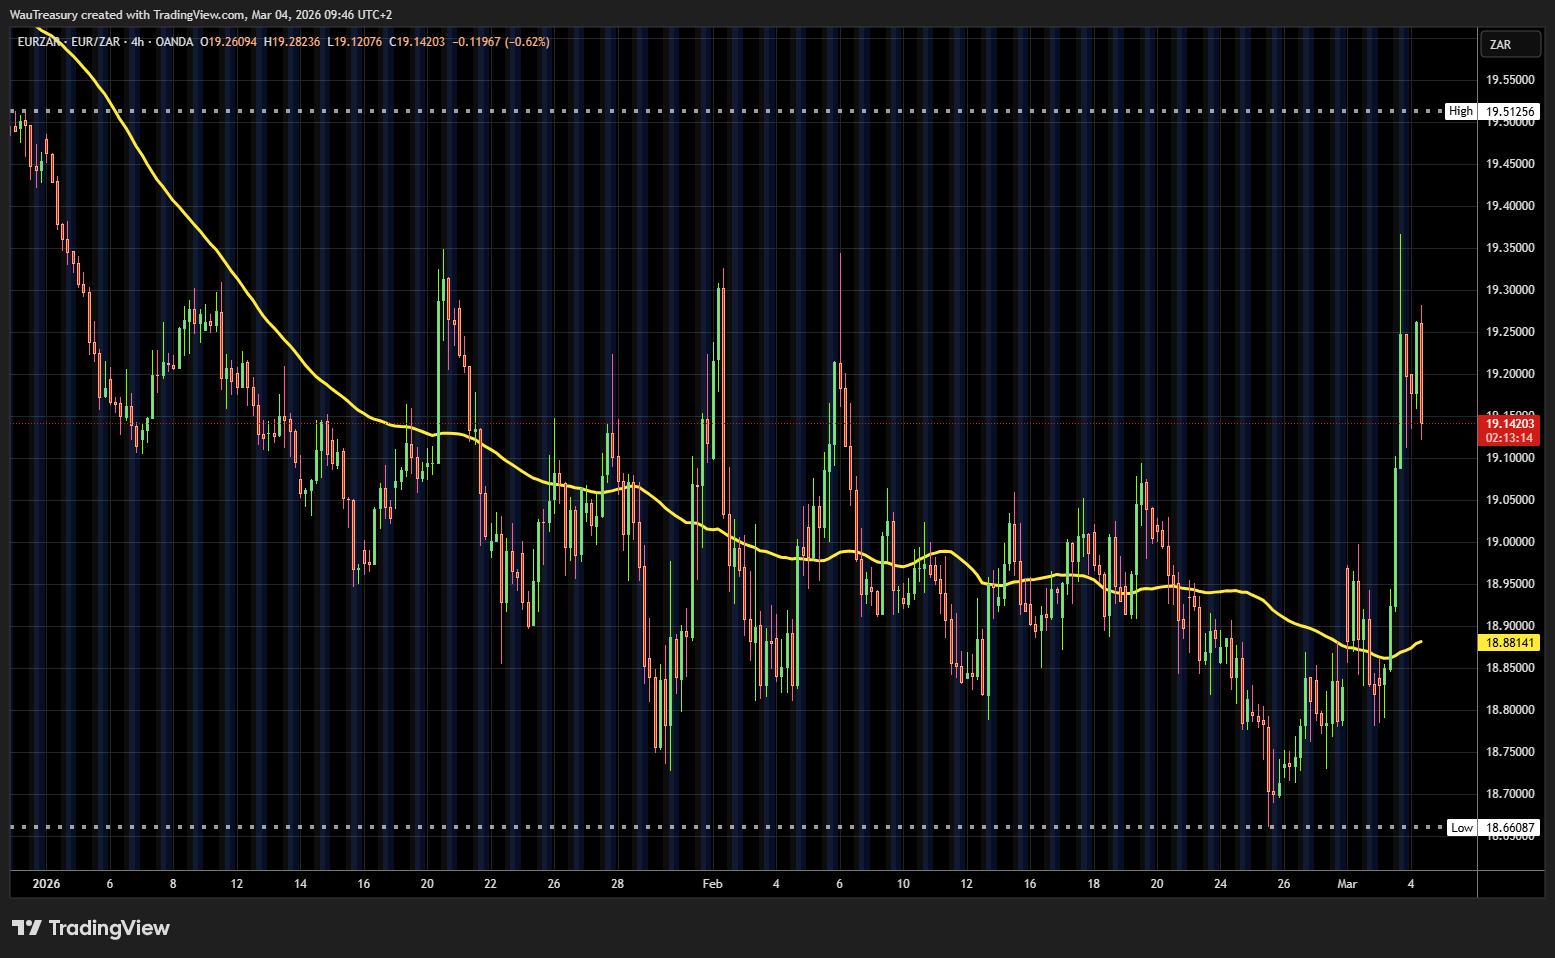Click the date 18 on time axis
Viewport: 1555px width, 958px height.
pos(1093,884)
